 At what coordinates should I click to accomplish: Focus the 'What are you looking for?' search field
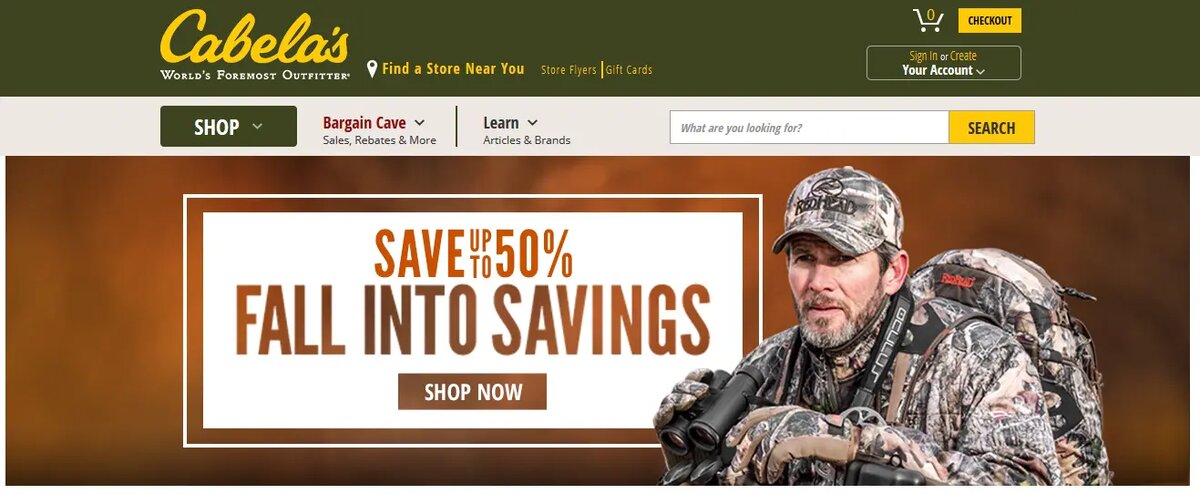point(809,128)
